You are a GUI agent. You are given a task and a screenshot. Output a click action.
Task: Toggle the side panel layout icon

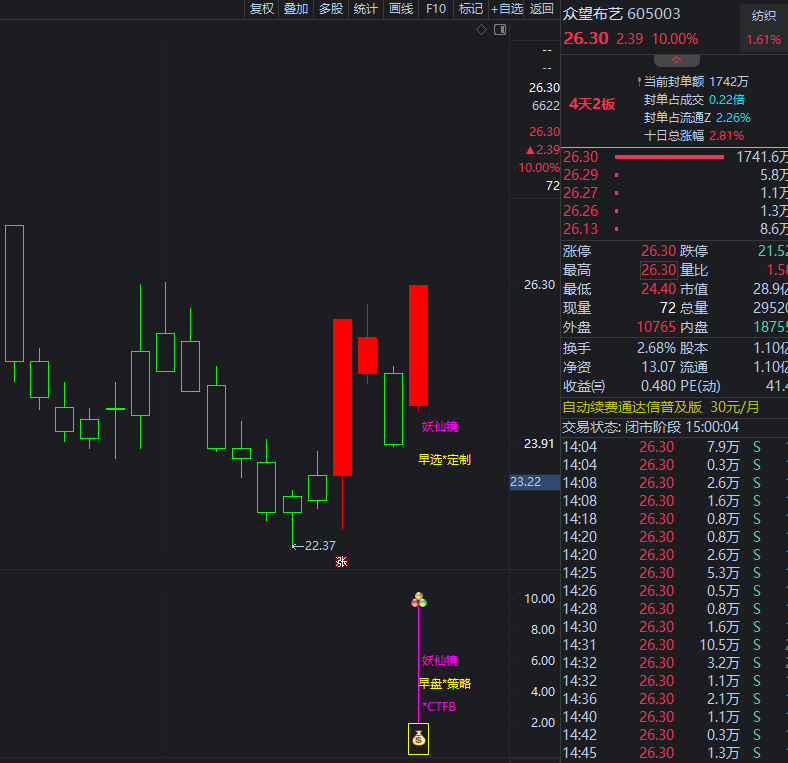500,30
